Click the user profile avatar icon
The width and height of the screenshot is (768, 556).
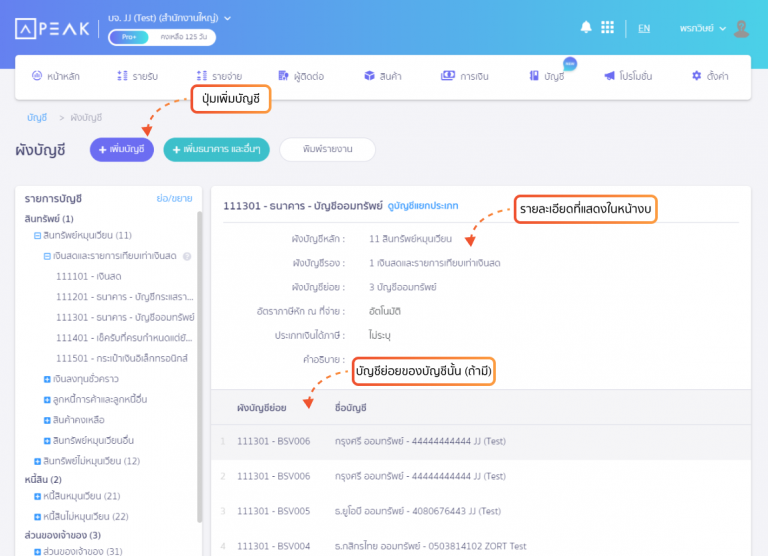coord(741,28)
